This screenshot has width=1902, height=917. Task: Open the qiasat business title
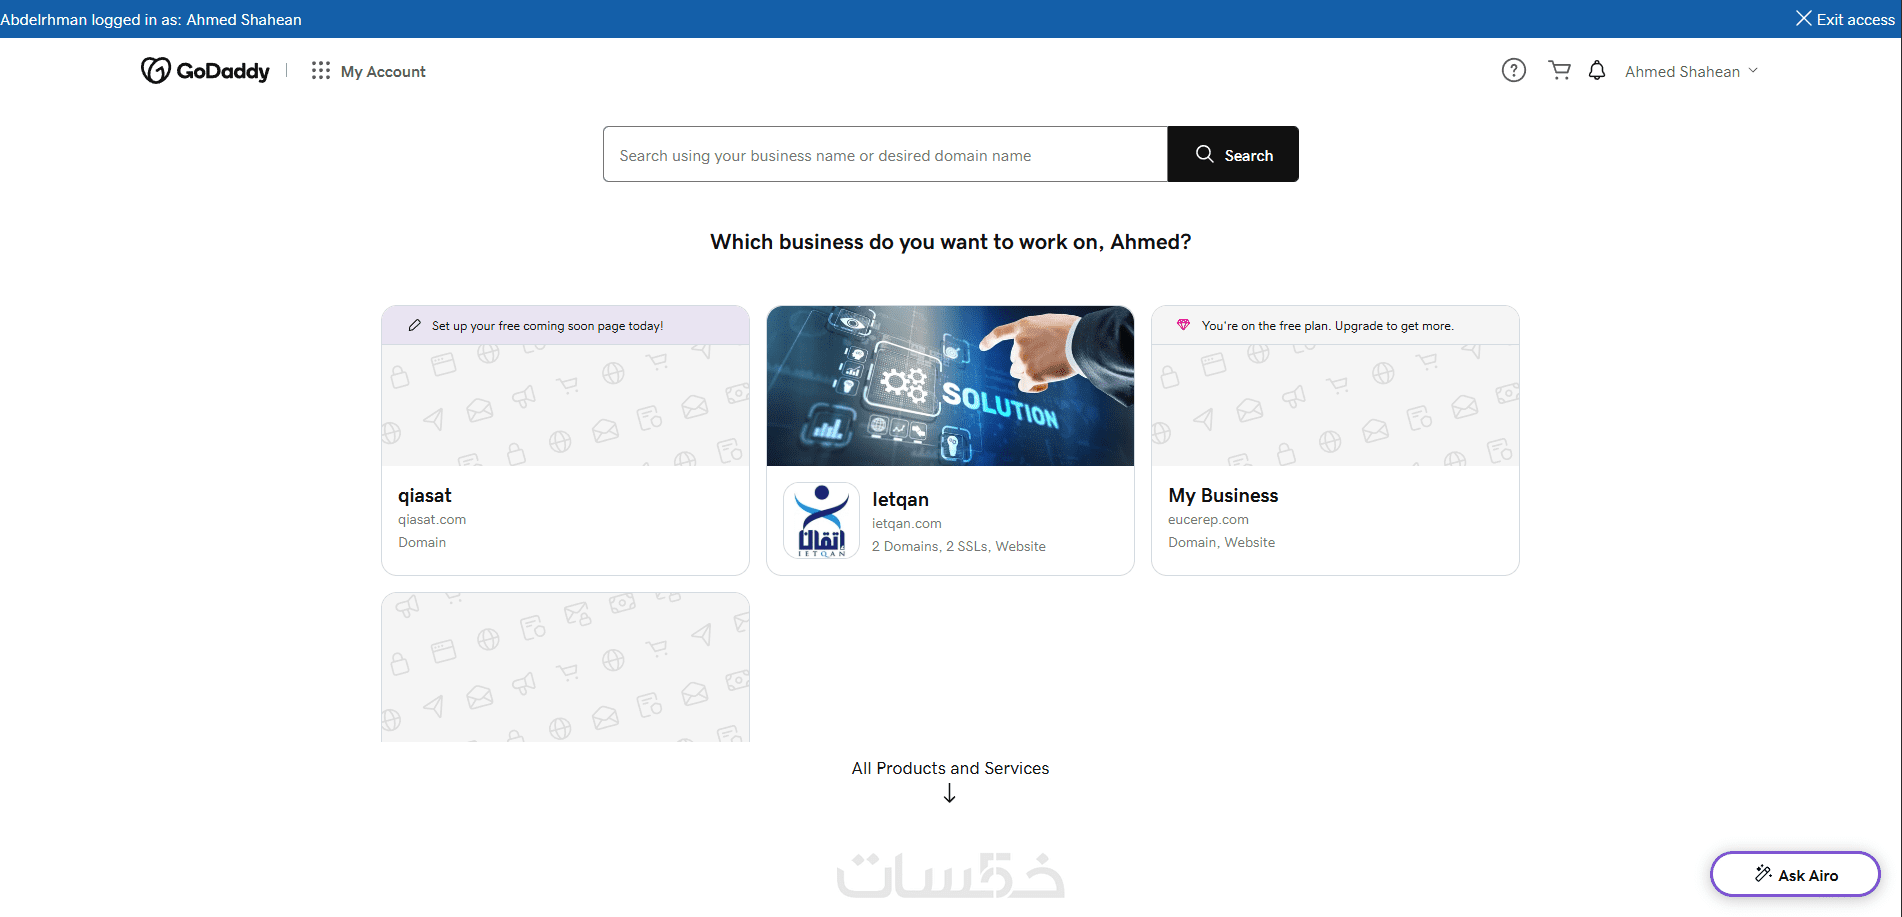(425, 495)
